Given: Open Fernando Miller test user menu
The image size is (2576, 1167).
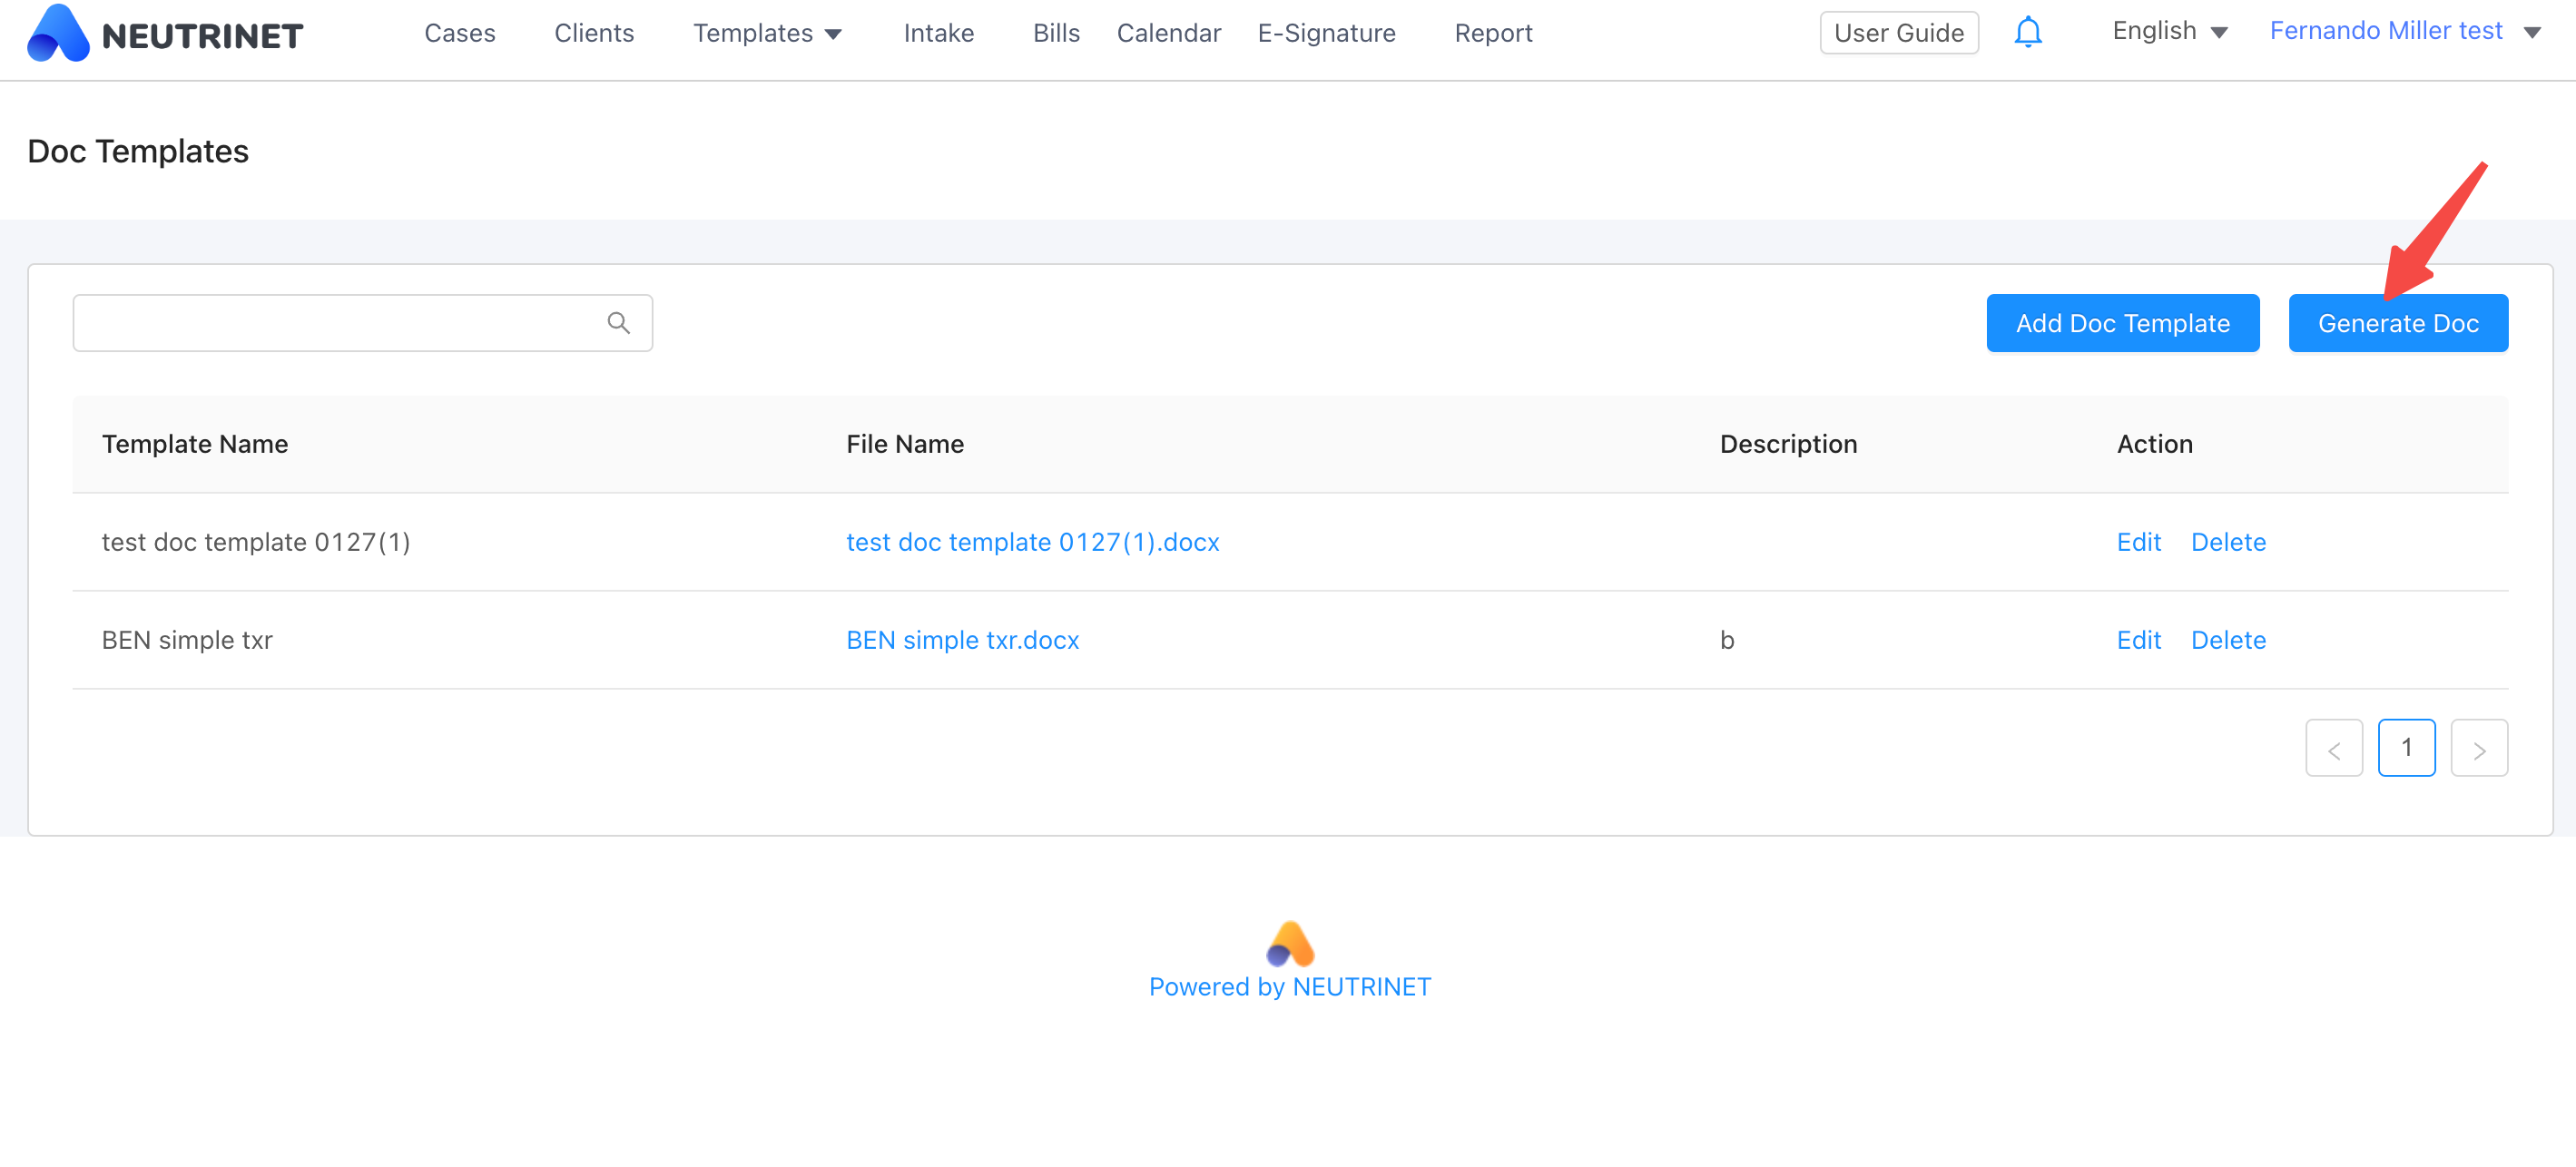Looking at the screenshot, I should 2403,31.
